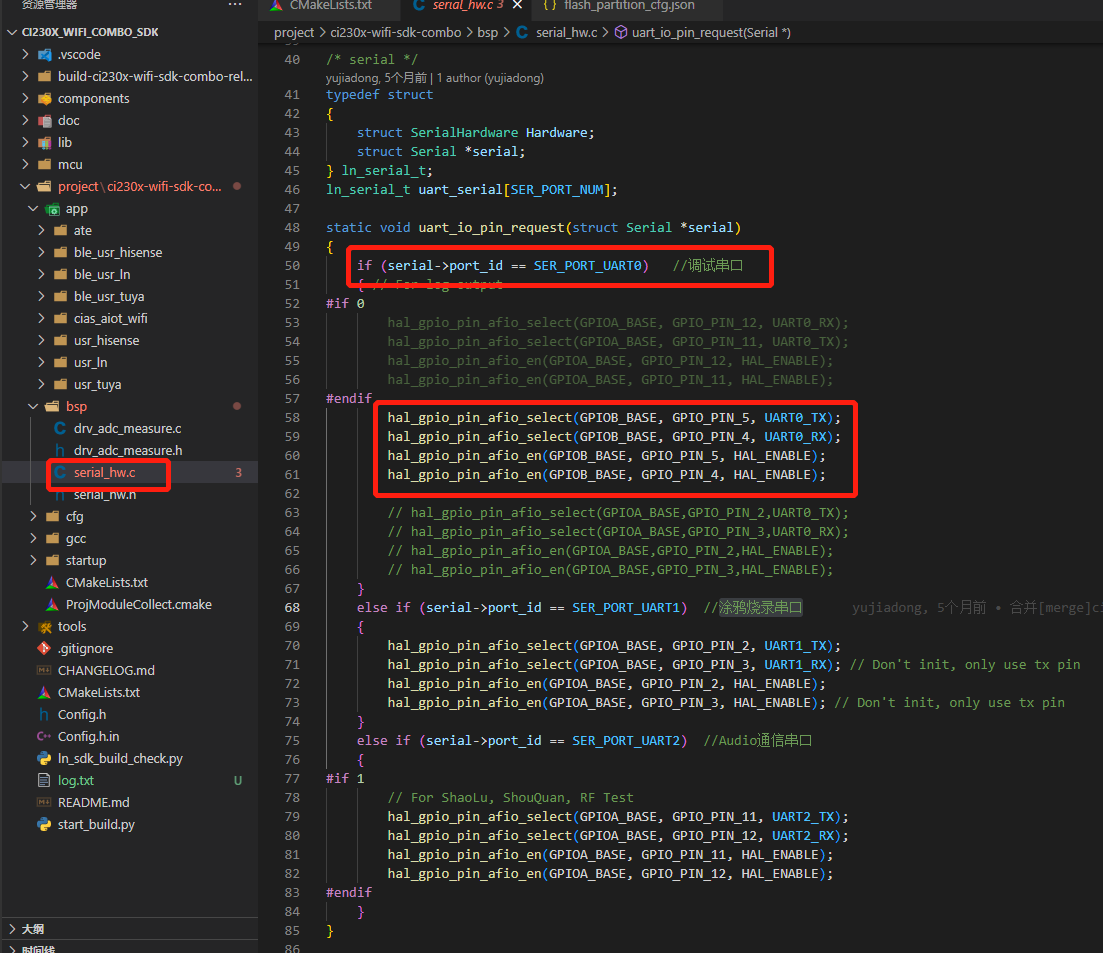Click the C file icon of drv_adc_measure.c

pos(60,428)
